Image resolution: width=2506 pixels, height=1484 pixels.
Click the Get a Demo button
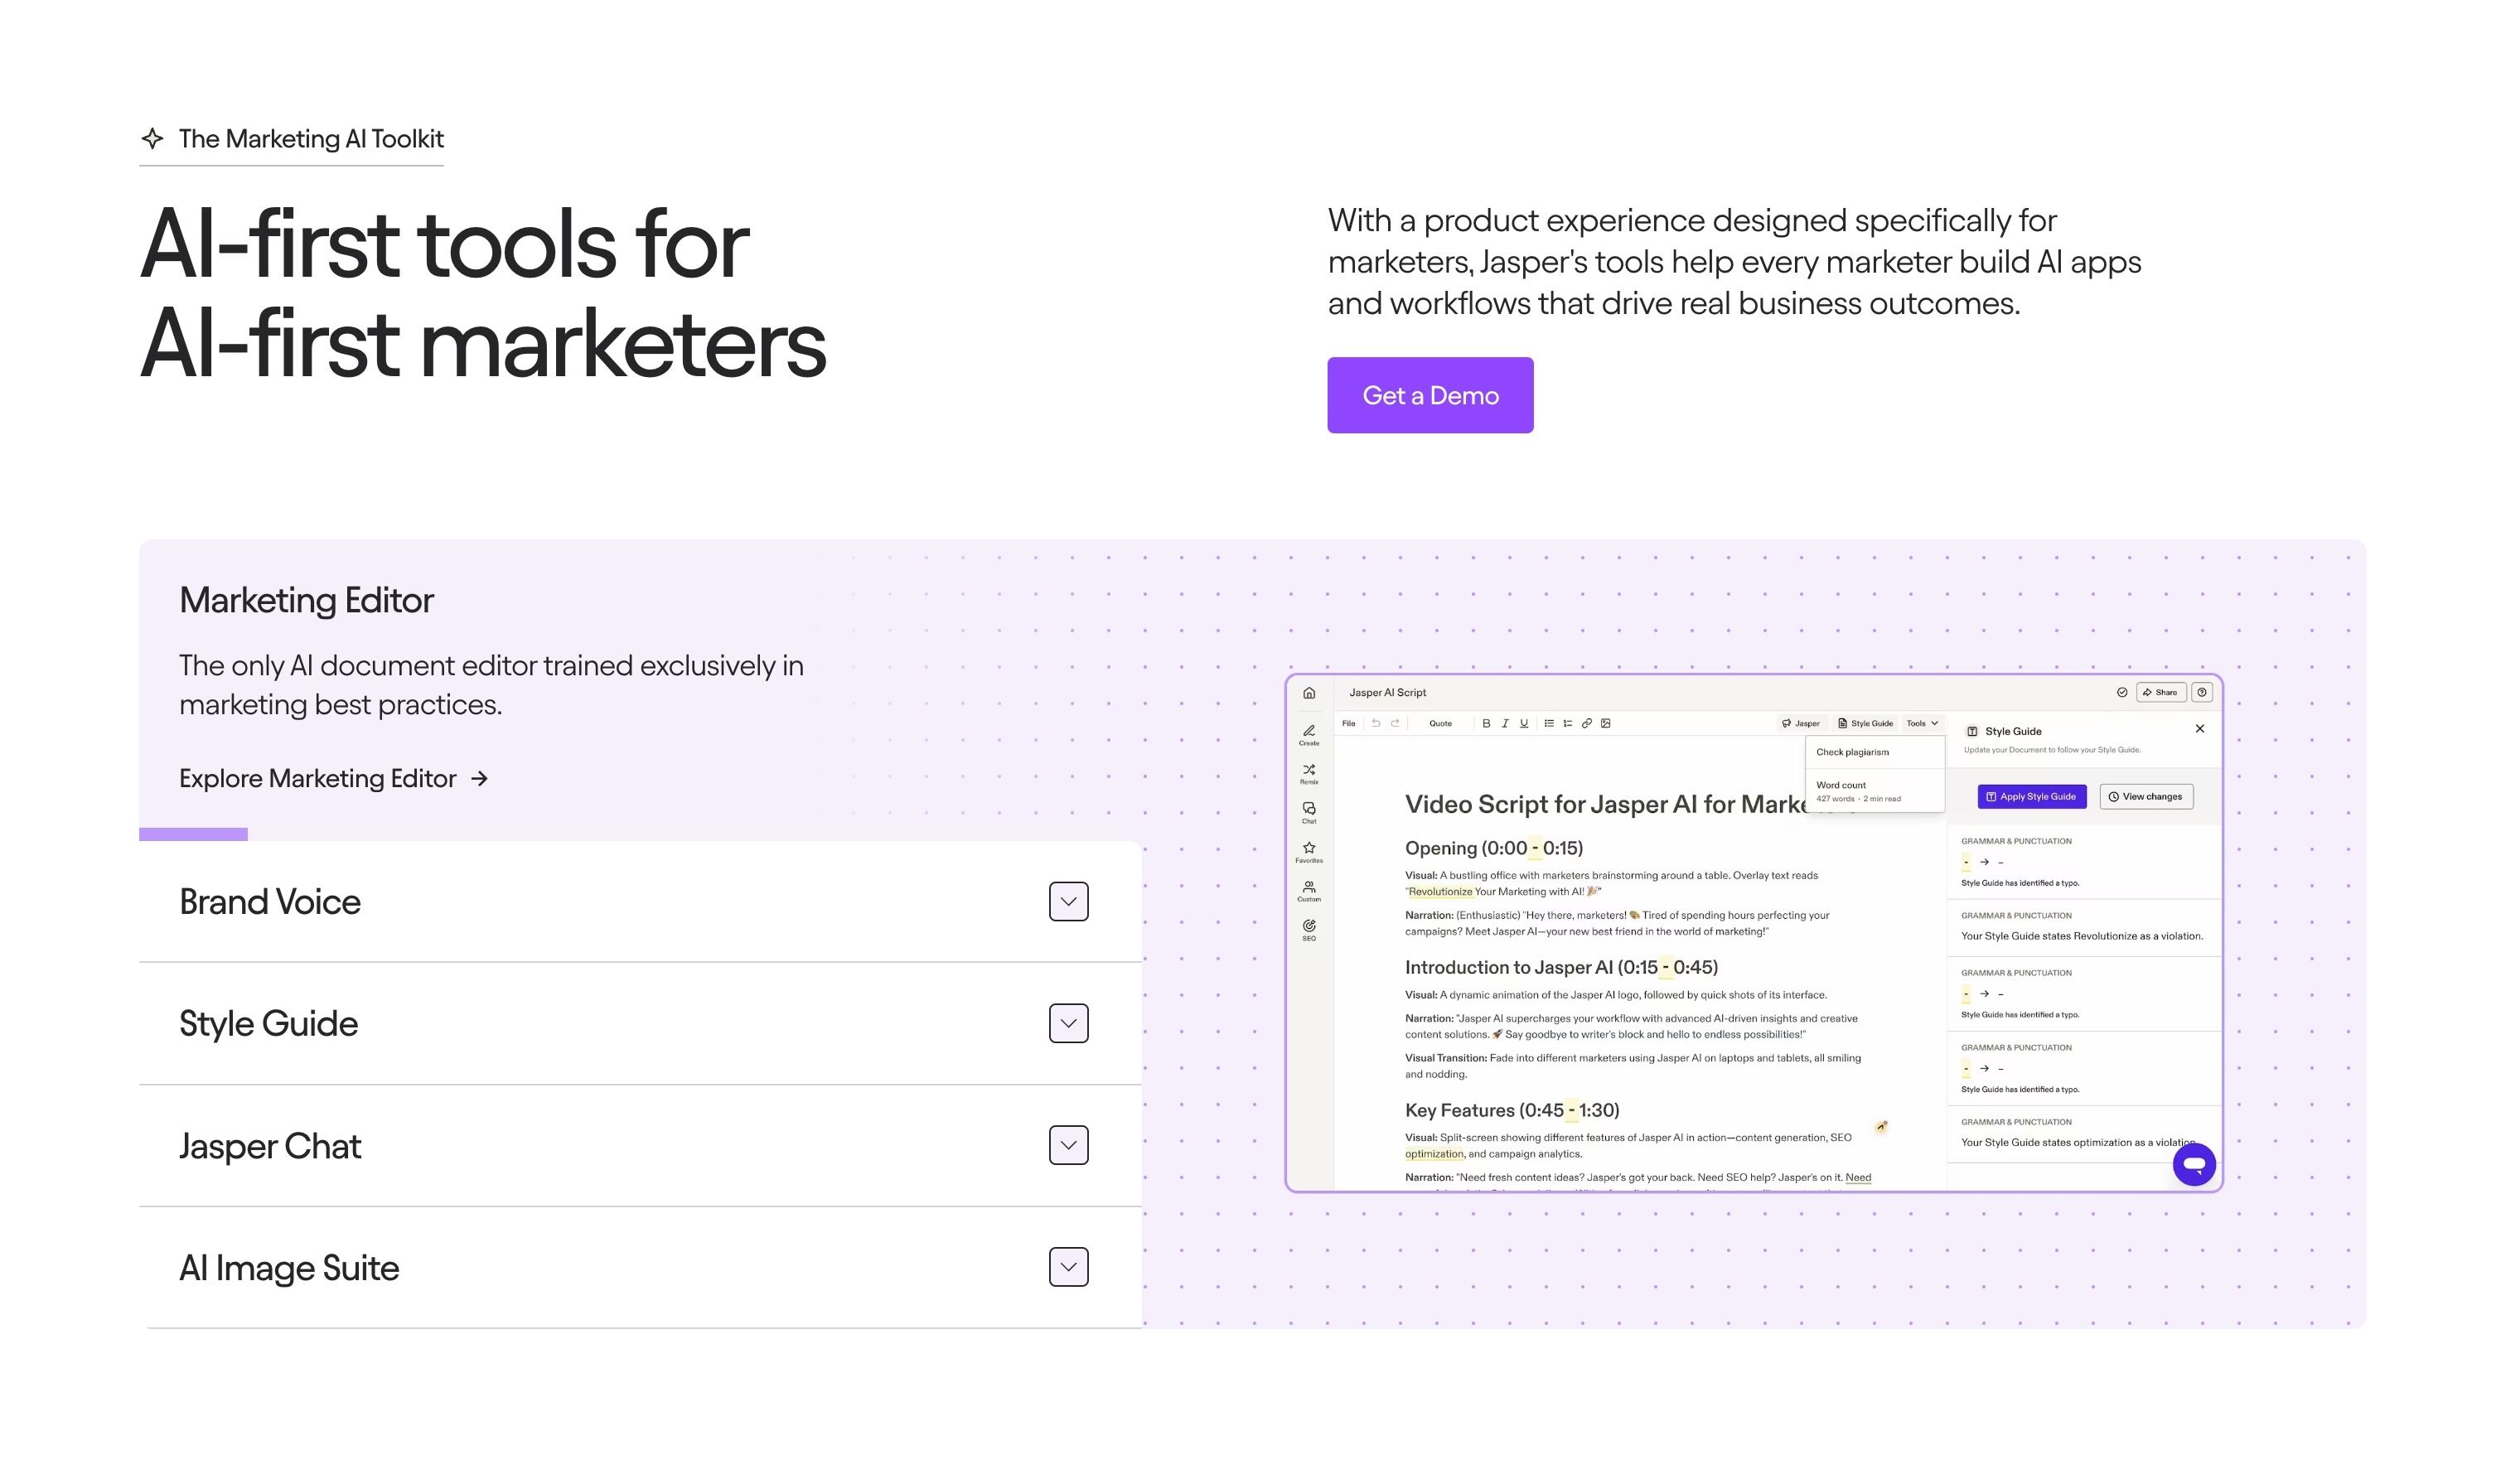click(x=1430, y=395)
